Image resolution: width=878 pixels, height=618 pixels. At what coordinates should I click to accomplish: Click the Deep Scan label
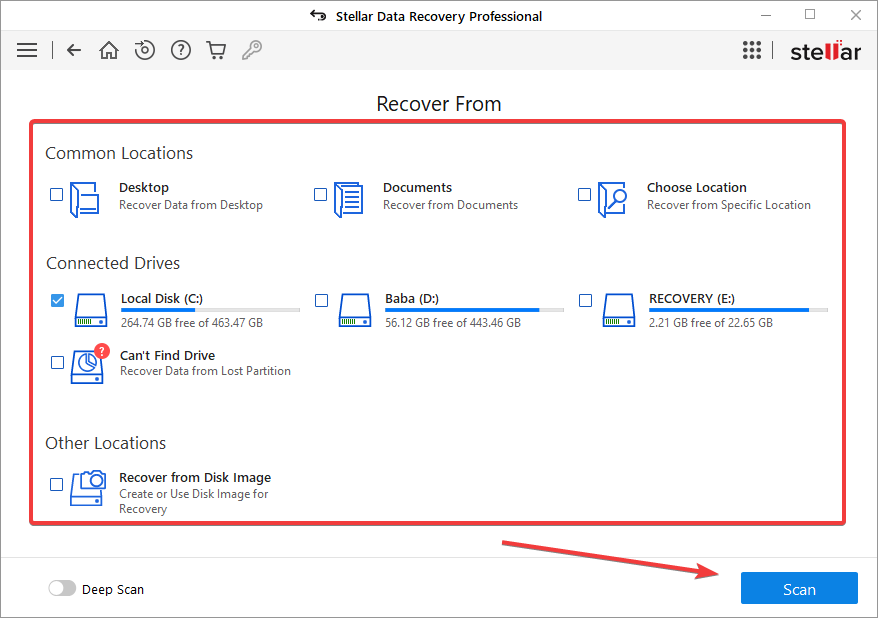coord(113,589)
